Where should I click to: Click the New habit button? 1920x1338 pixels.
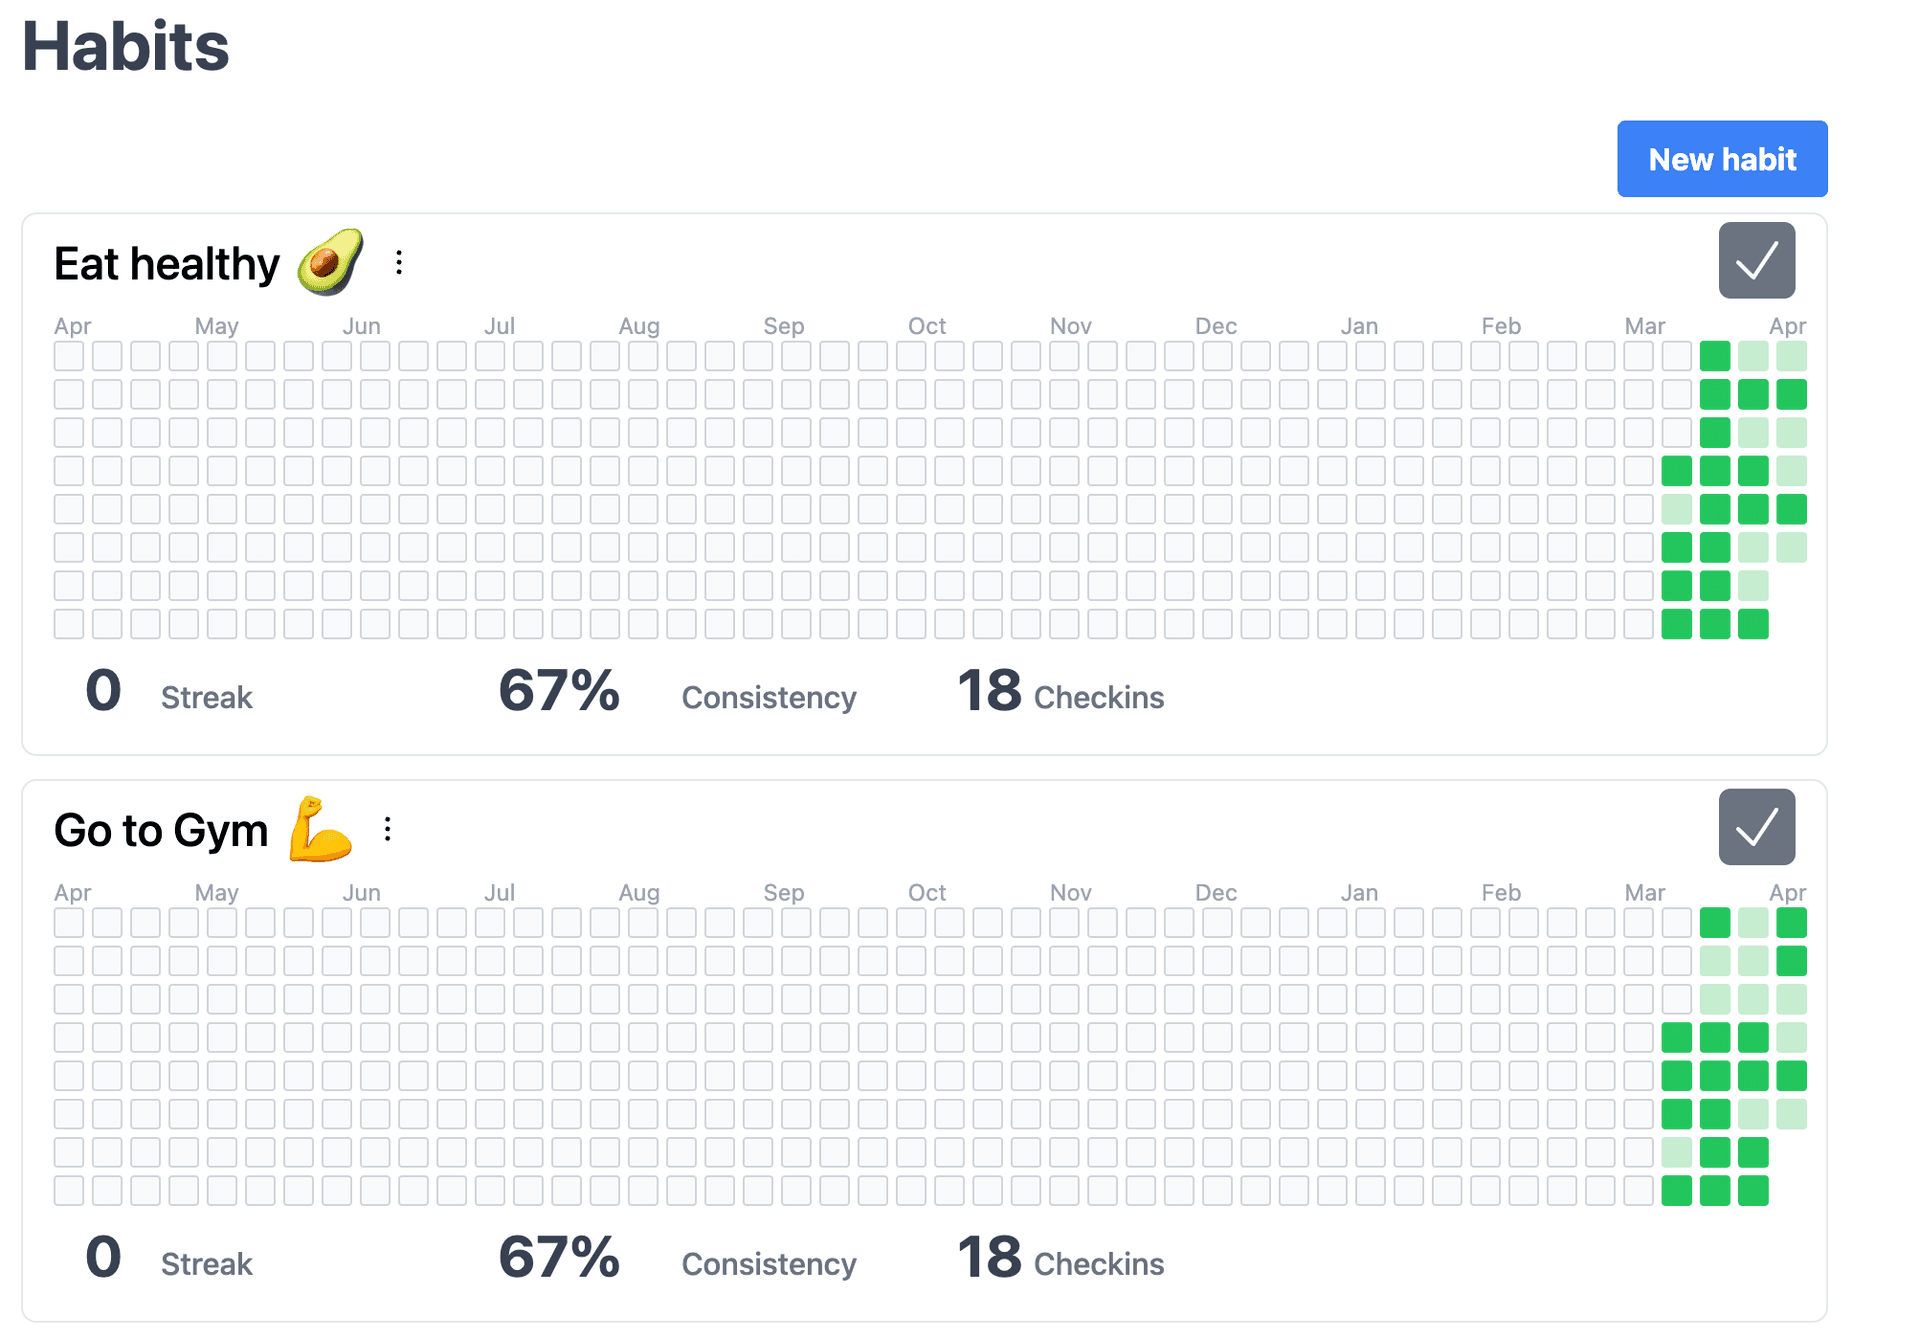[1721, 159]
